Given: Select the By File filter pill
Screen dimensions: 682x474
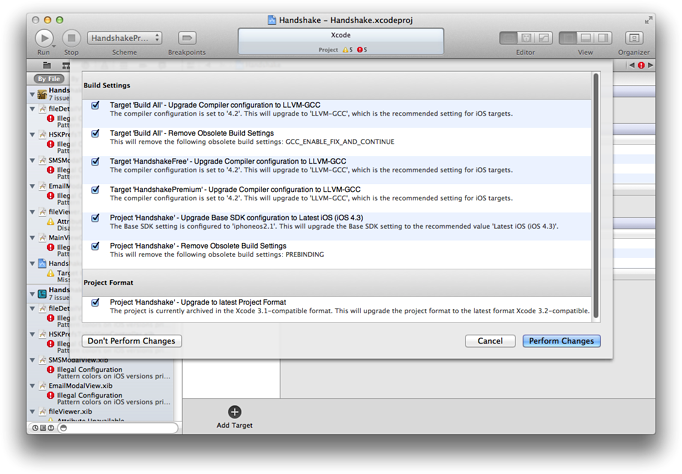Looking at the screenshot, I should [x=49, y=79].
